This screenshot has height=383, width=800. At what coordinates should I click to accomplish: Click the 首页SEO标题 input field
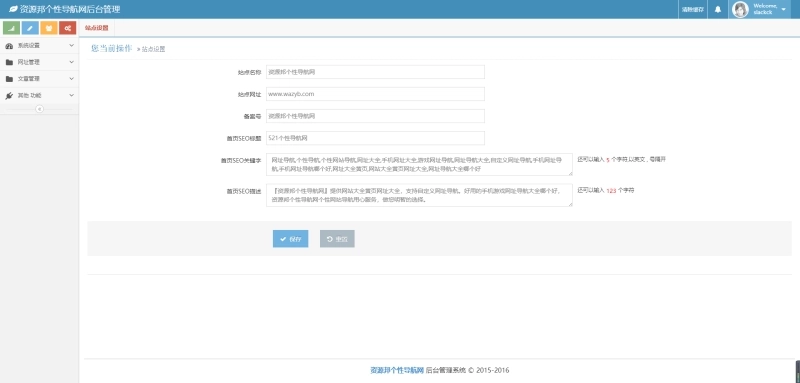pos(376,138)
